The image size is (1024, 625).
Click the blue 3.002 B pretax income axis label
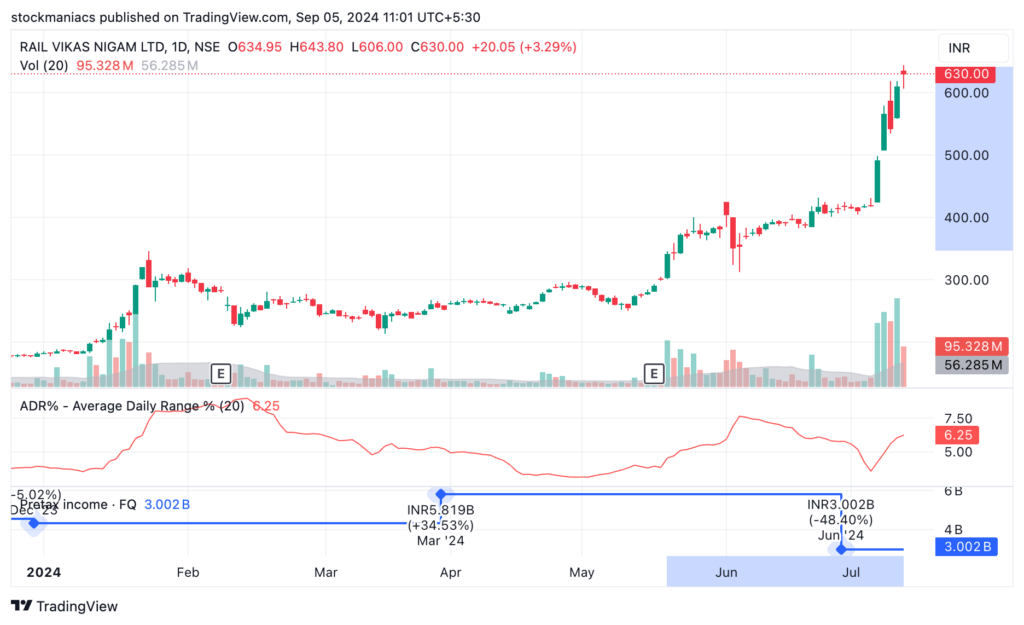coord(967,546)
